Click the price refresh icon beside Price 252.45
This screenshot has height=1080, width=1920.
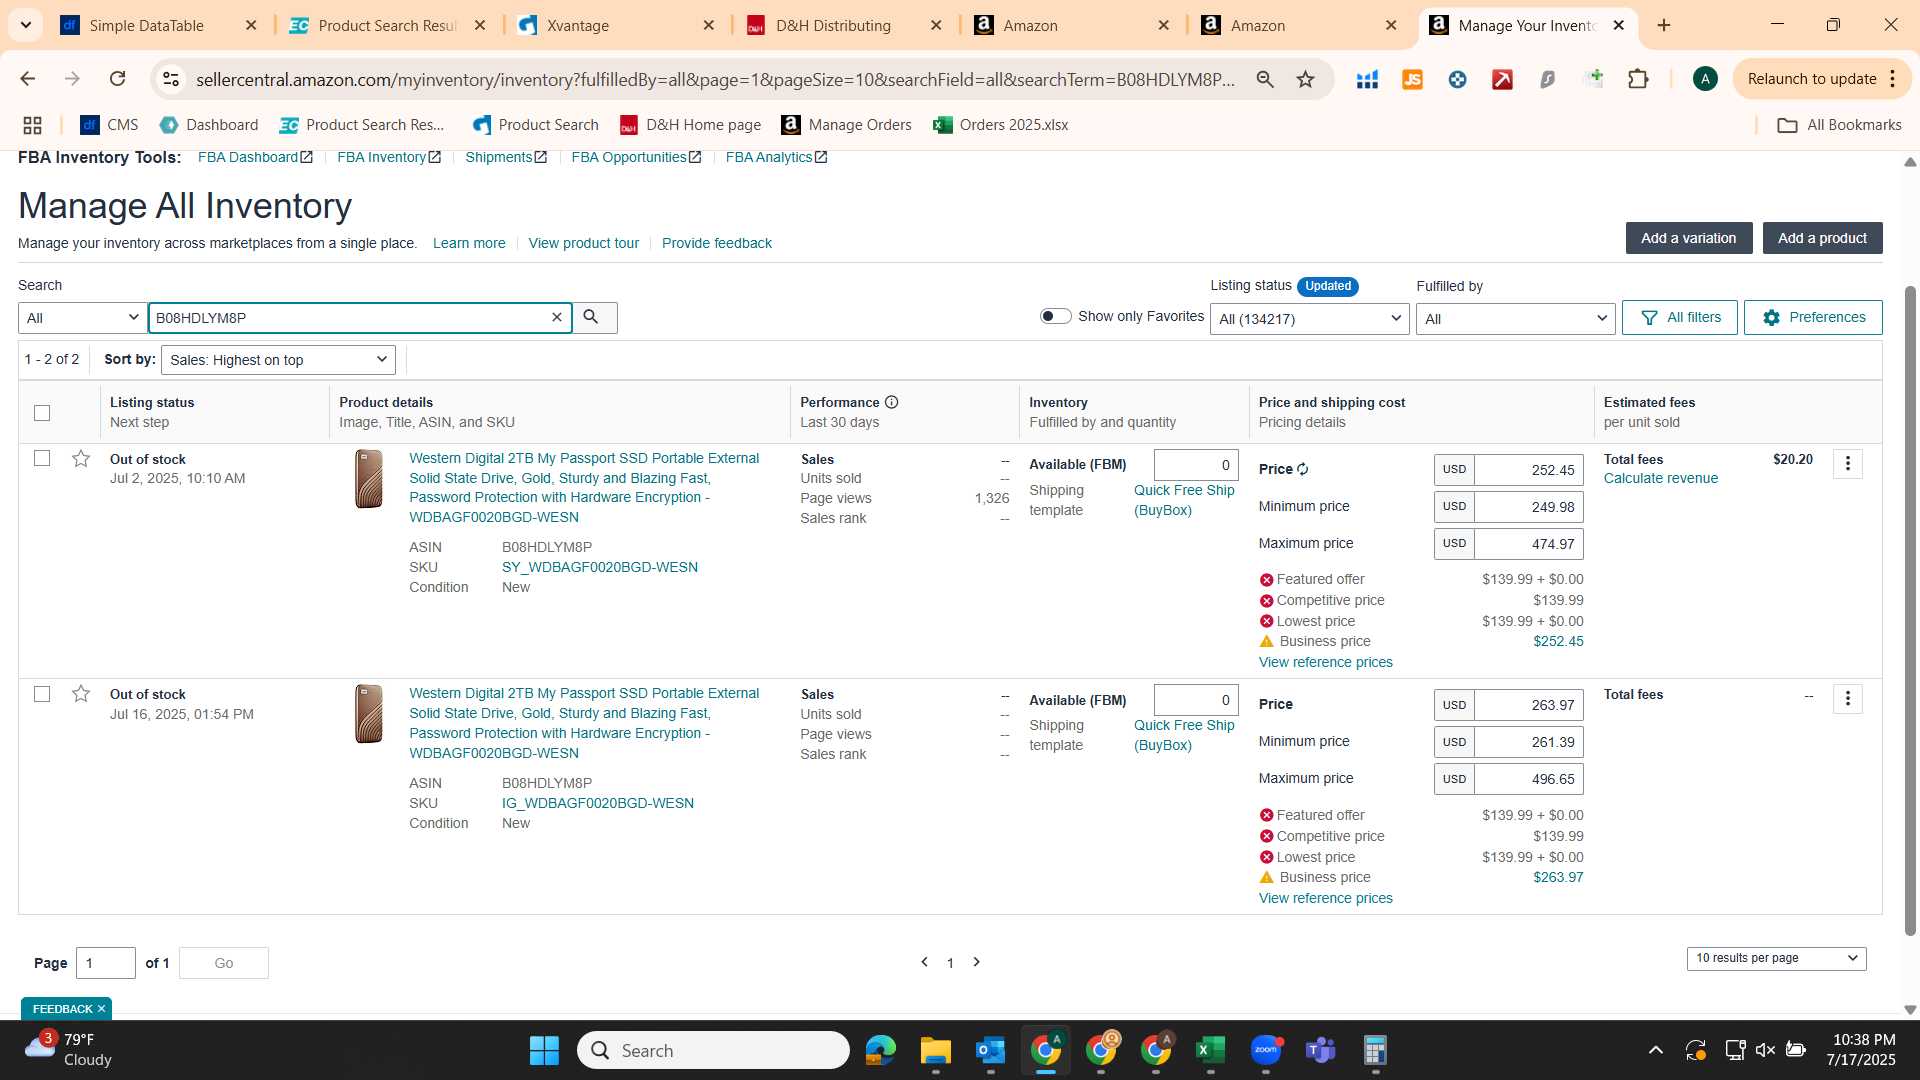tap(1303, 469)
